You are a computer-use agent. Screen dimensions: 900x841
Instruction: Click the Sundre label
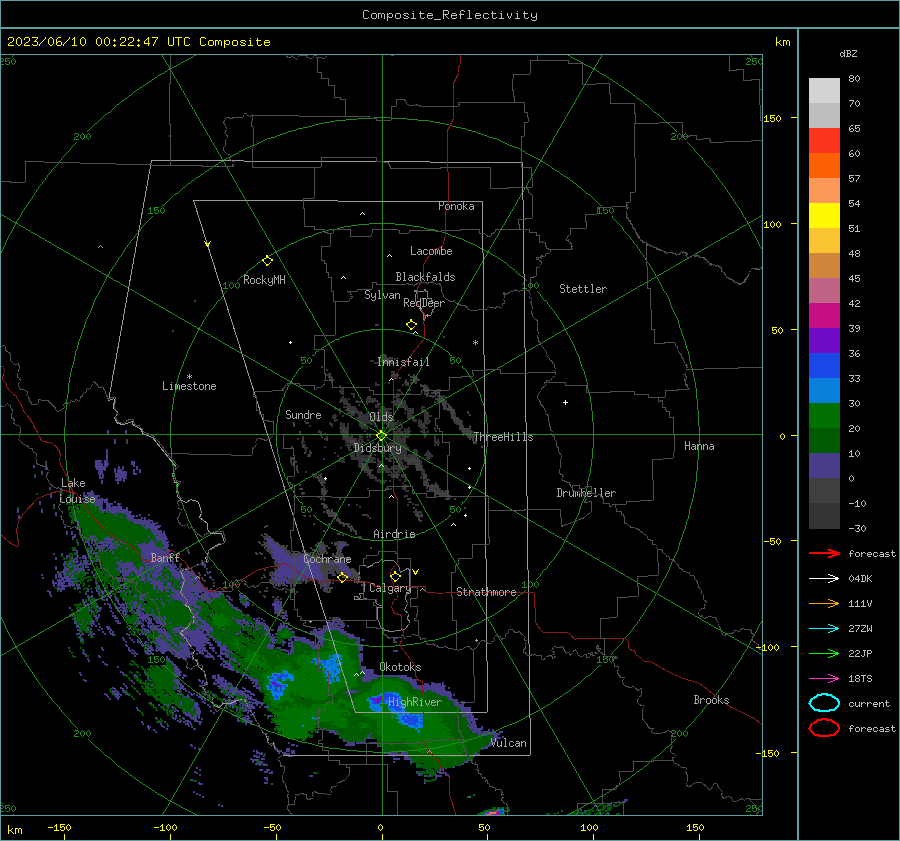[x=303, y=414]
